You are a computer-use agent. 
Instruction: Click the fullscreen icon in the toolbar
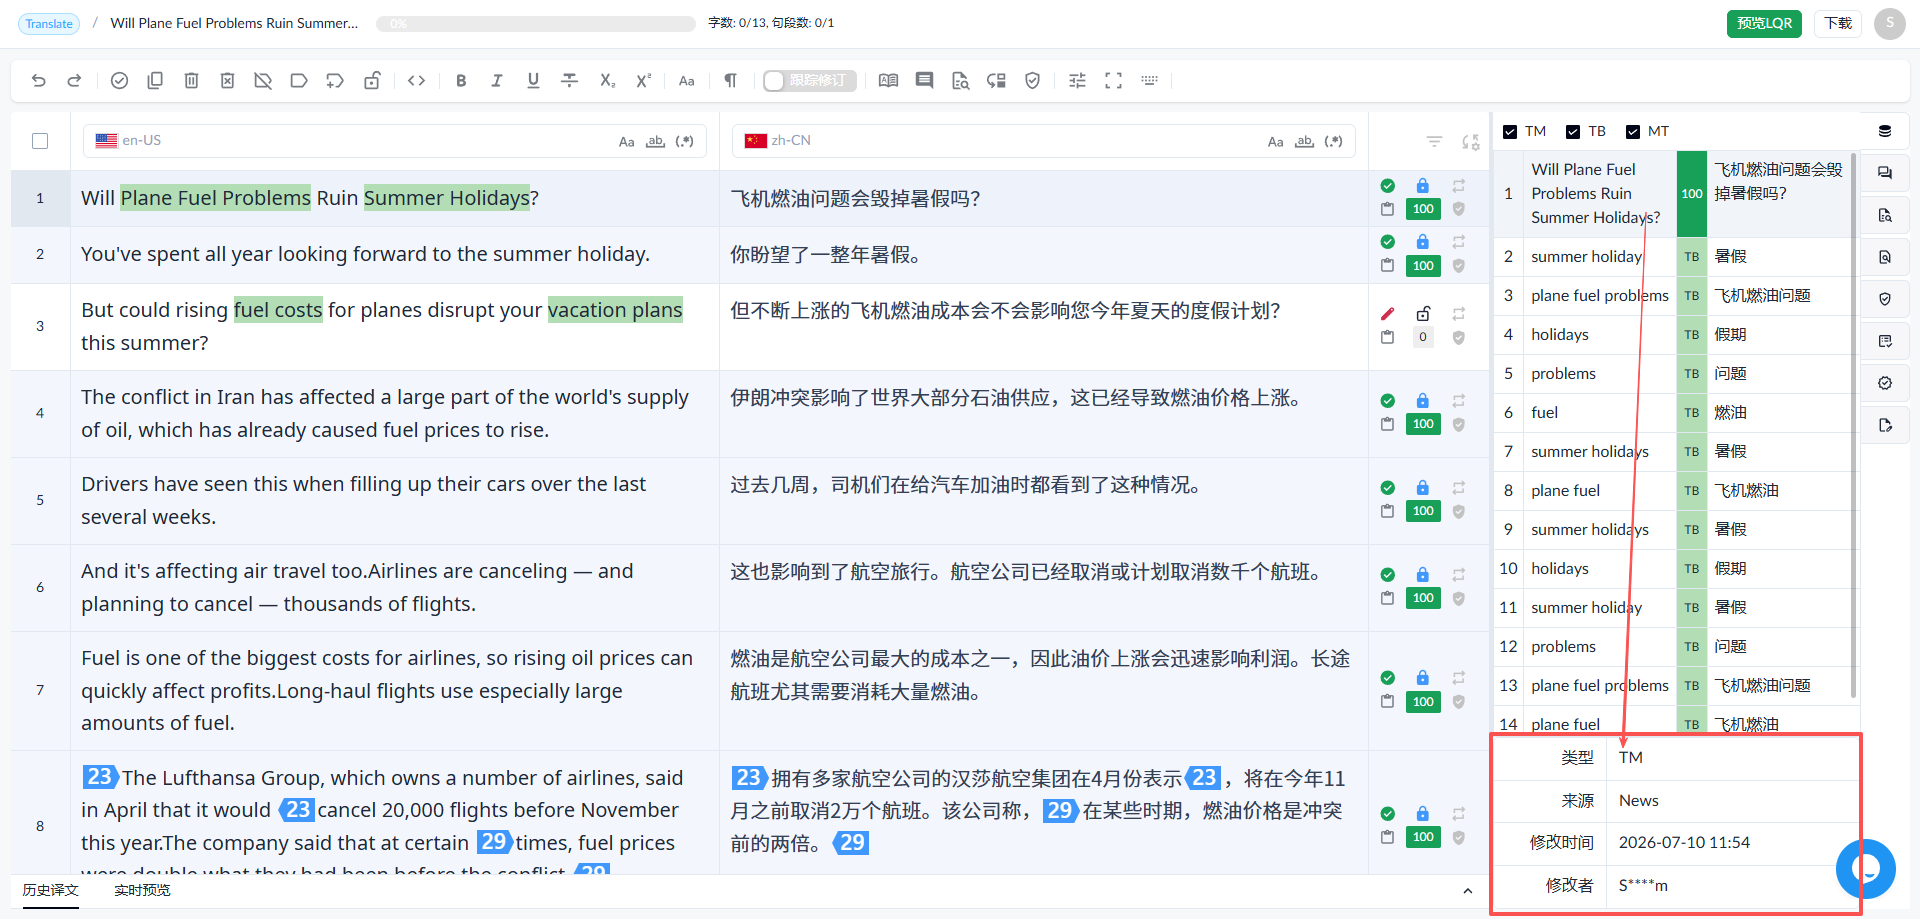click(x=1113, y=81)
